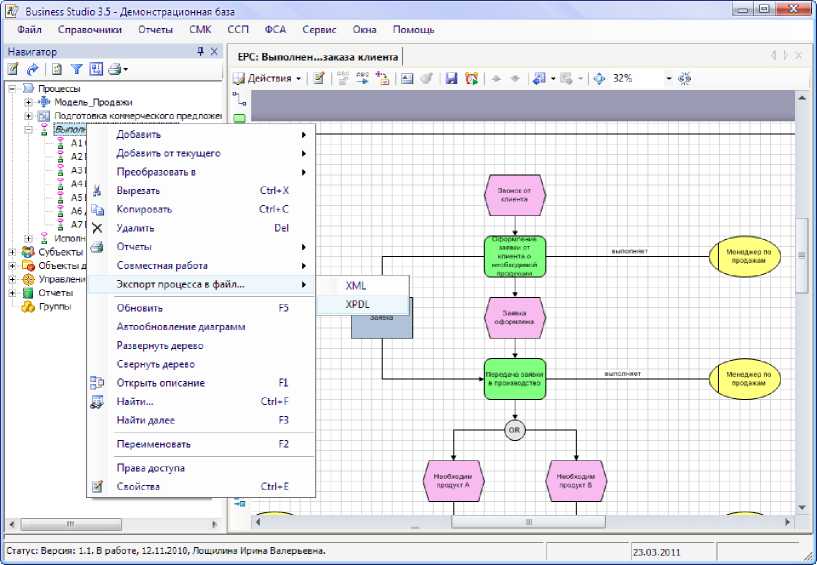This screenshot has height=565, width=817.
Task: Expand the Субъекты tree node
Action: (x=13, y=252)
